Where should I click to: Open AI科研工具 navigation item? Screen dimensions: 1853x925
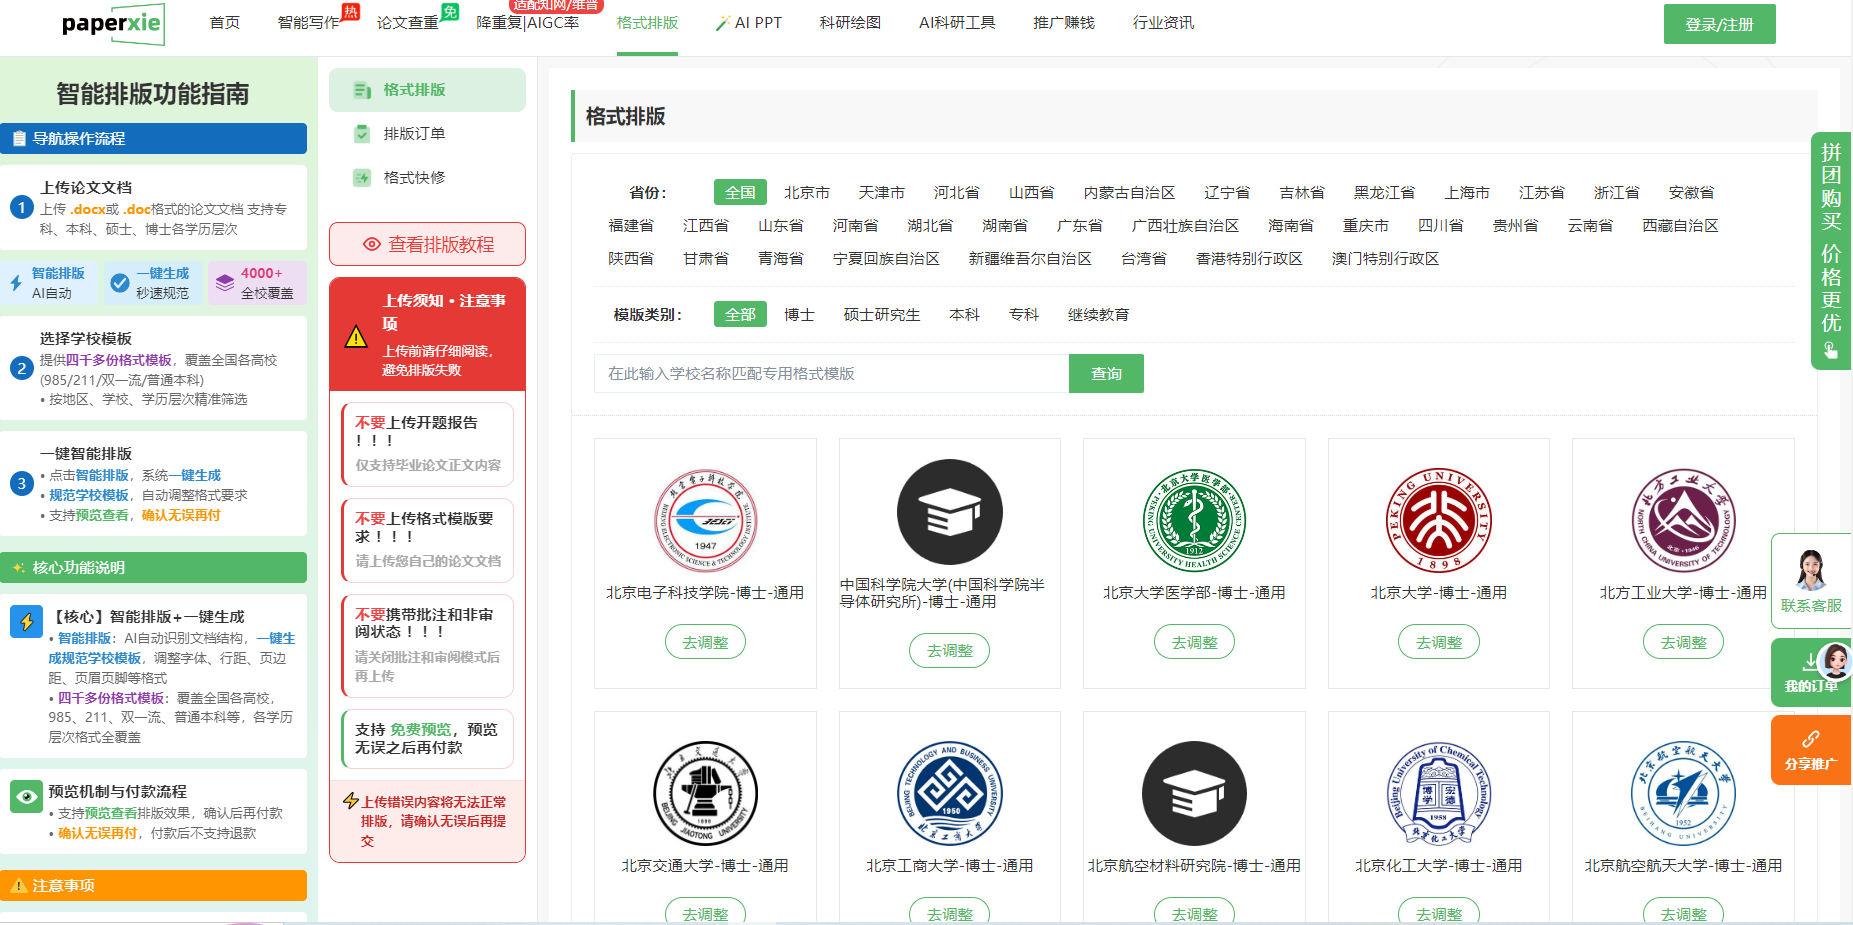point(958,23)
